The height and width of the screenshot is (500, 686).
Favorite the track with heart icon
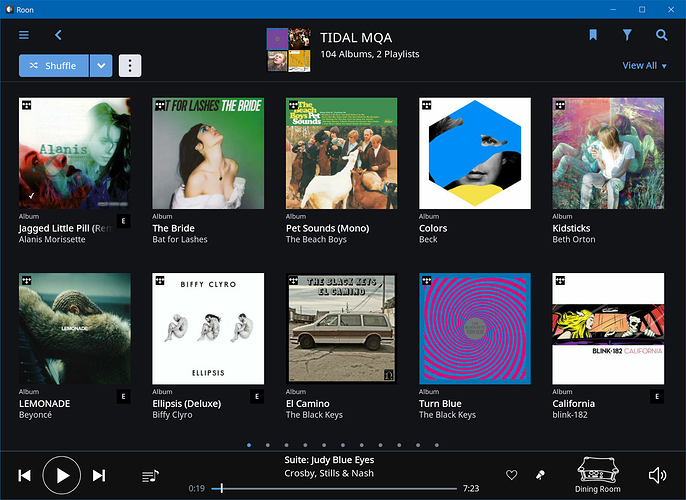pyautogui.click(x=511, y=475)
